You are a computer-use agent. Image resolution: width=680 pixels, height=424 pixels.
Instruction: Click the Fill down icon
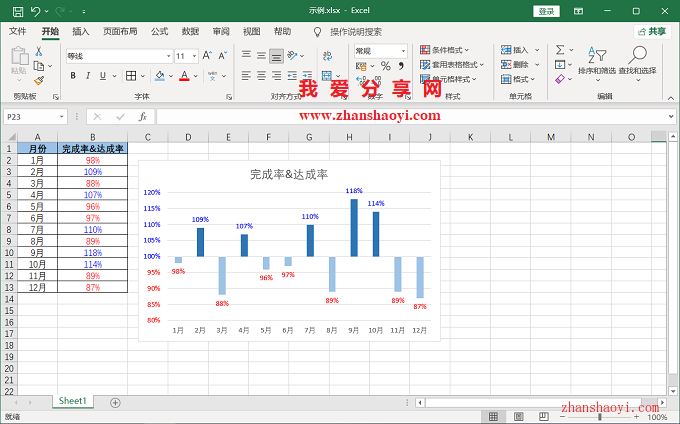[x=560, y=65]
